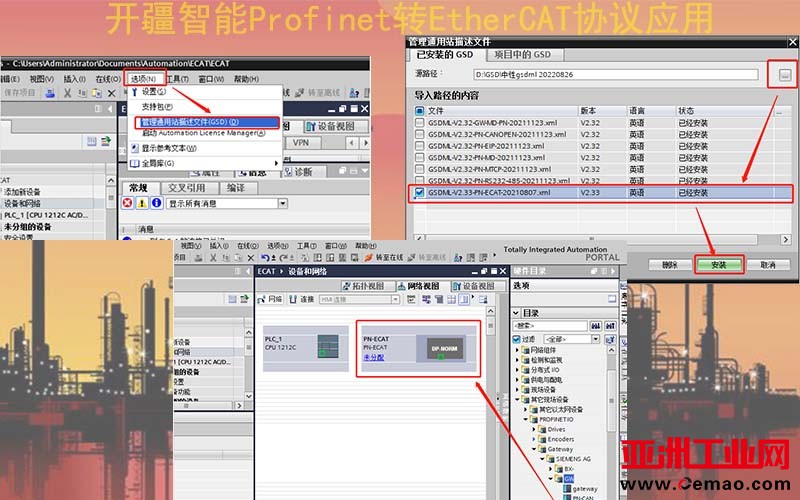Click the cut scissors icon in the top-left toolbar
The width and height of the screenshot is (800, 500).
[67, 93]
